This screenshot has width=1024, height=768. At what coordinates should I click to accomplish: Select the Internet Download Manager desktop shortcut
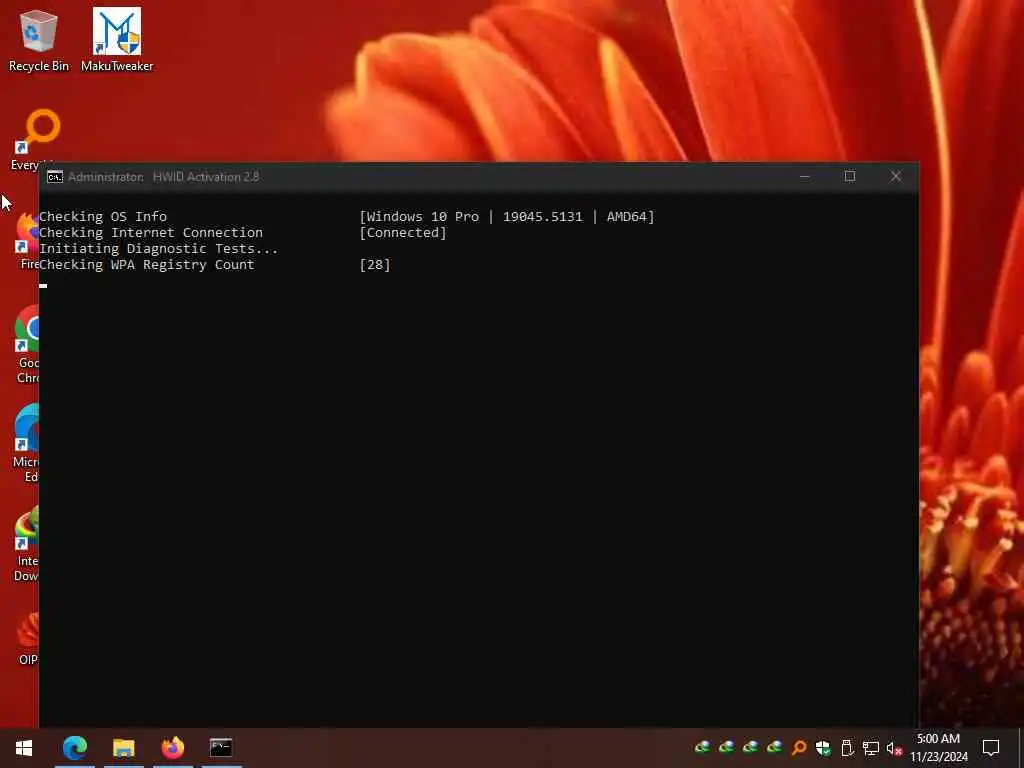[x=26, y=543]
